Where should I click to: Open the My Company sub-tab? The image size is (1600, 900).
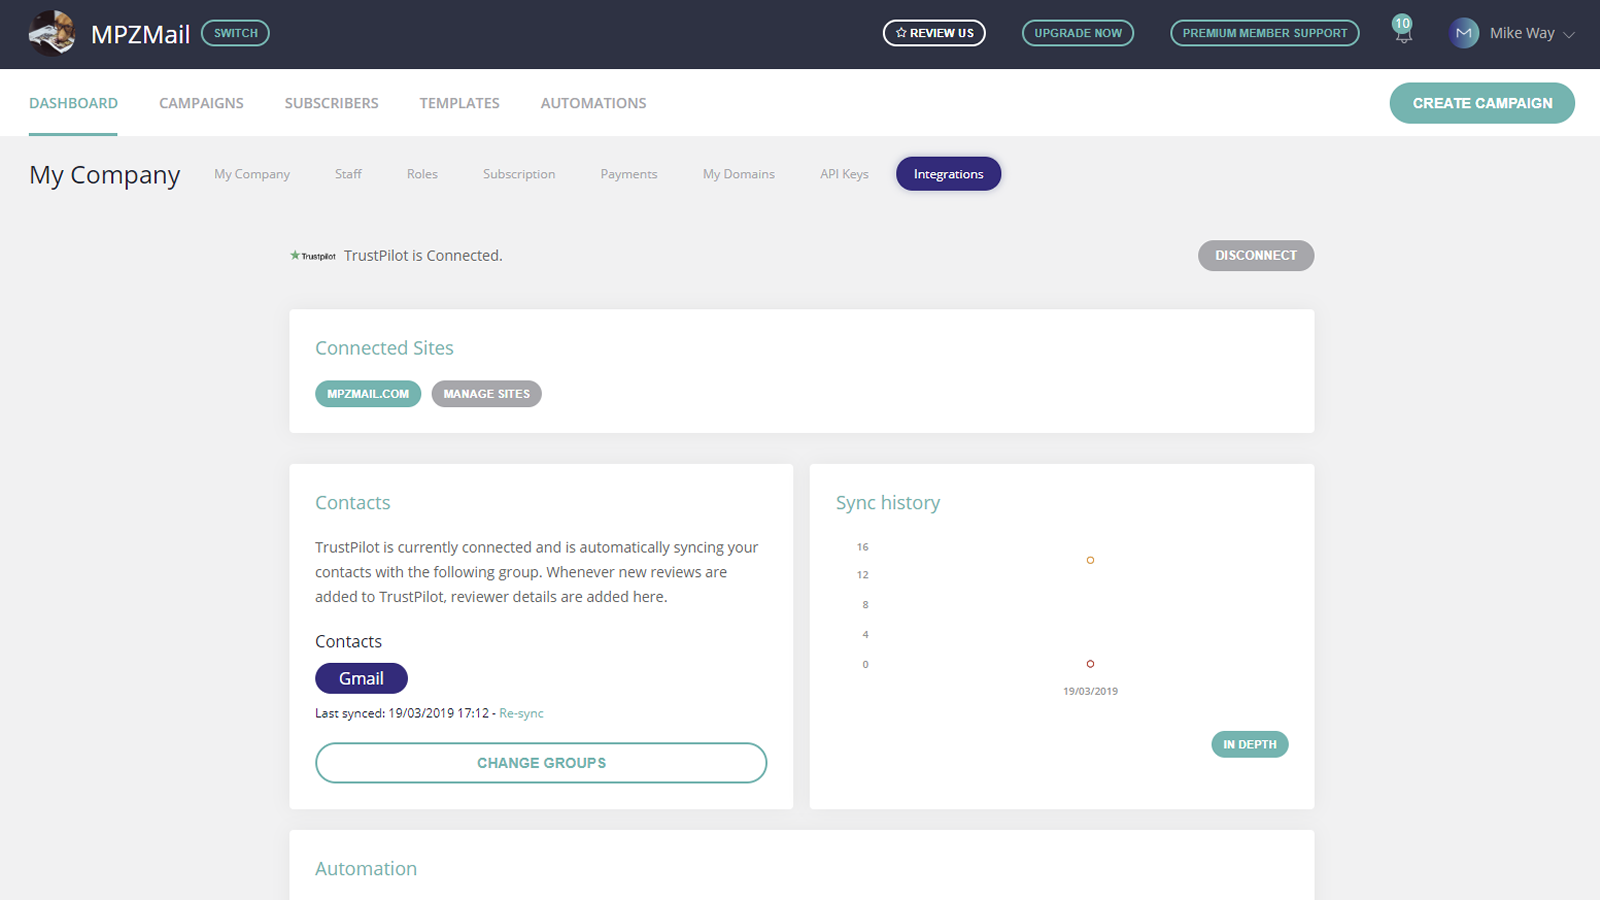click(x=252, y=174)
